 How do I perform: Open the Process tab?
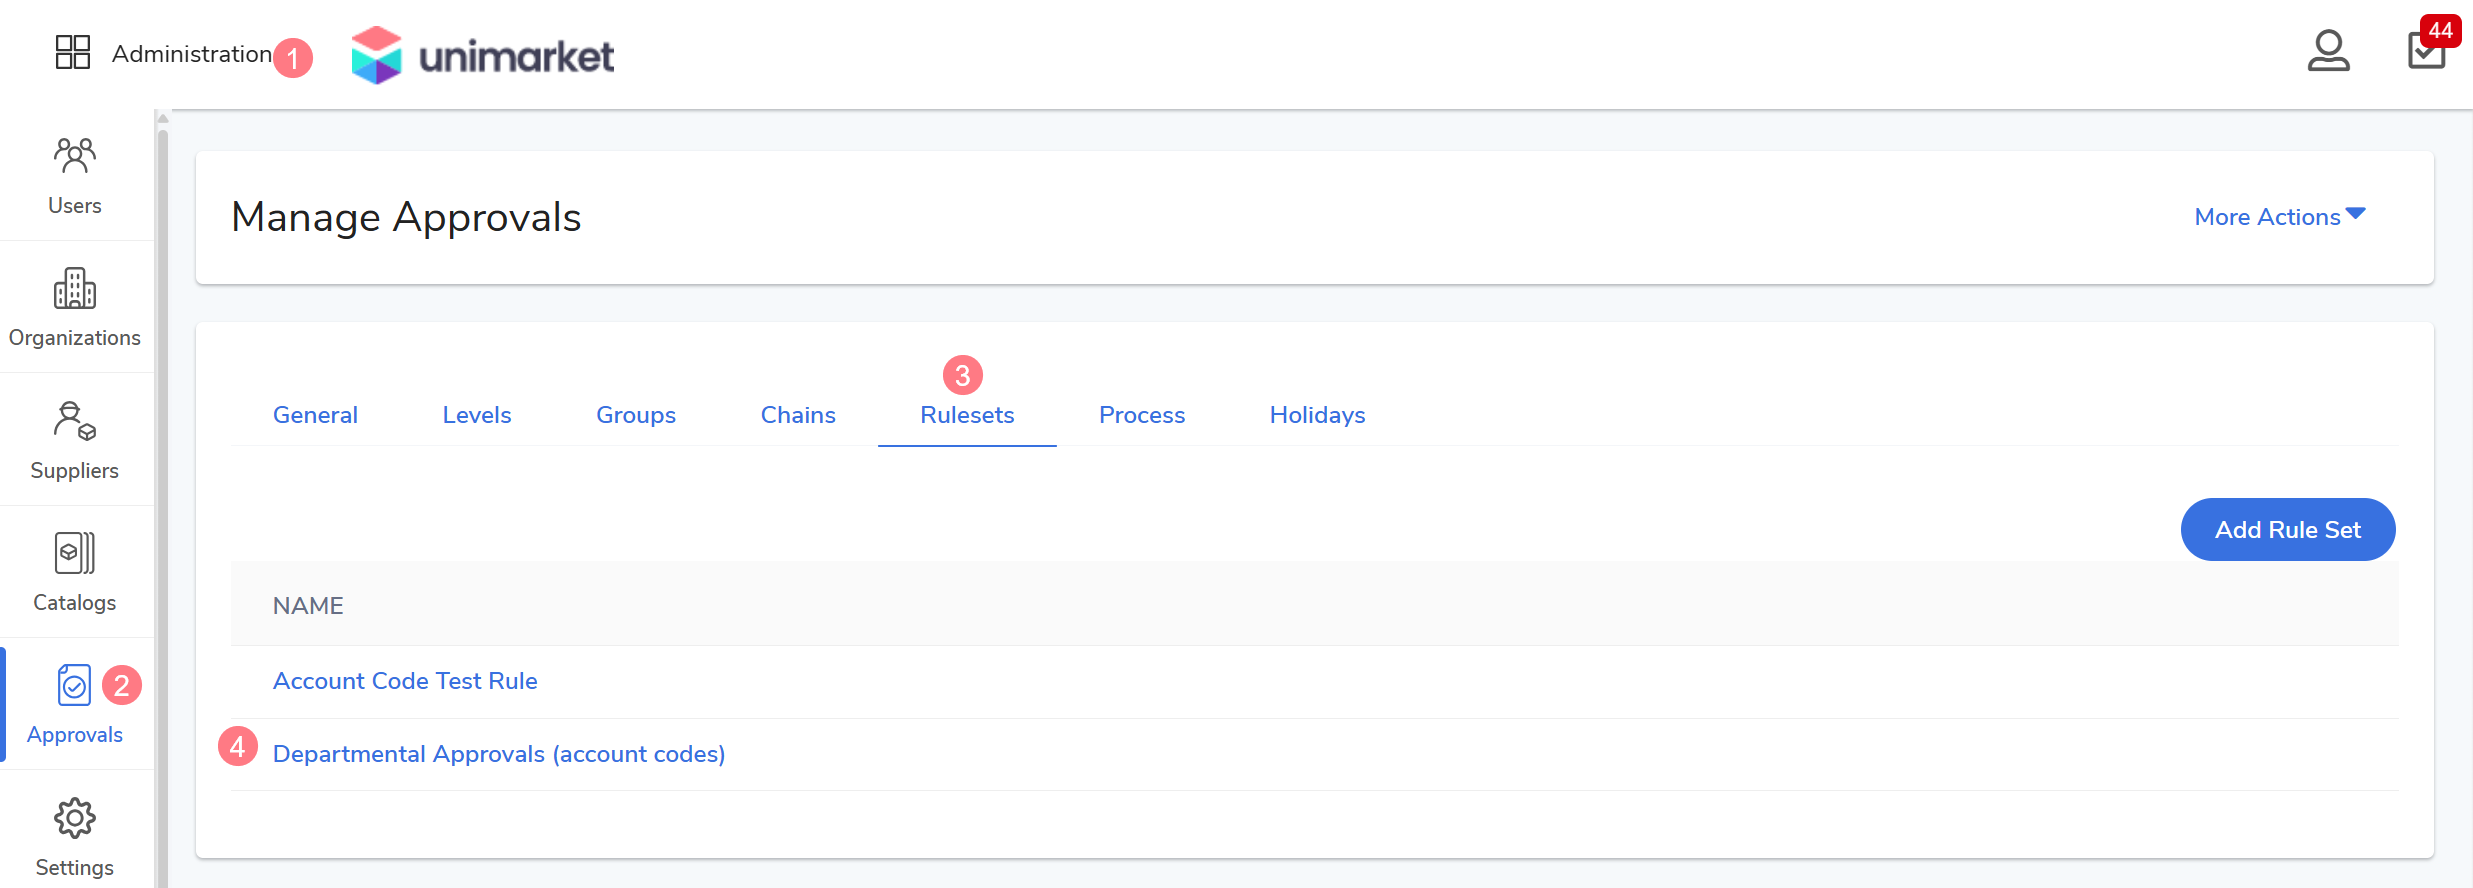pyautogui.click(x=1142, y=415)
